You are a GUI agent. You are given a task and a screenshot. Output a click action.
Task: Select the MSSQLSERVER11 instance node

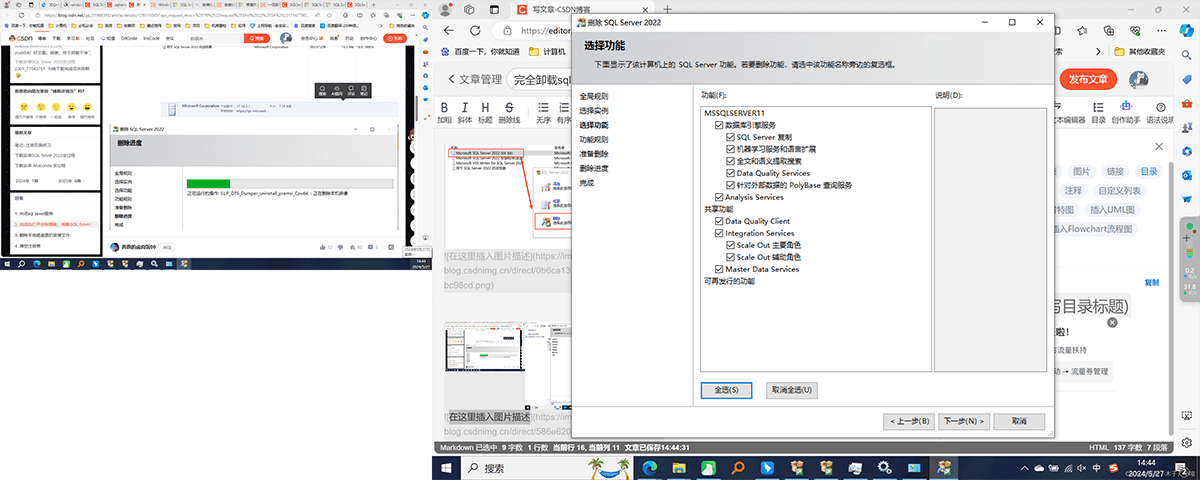coord(734,113)
